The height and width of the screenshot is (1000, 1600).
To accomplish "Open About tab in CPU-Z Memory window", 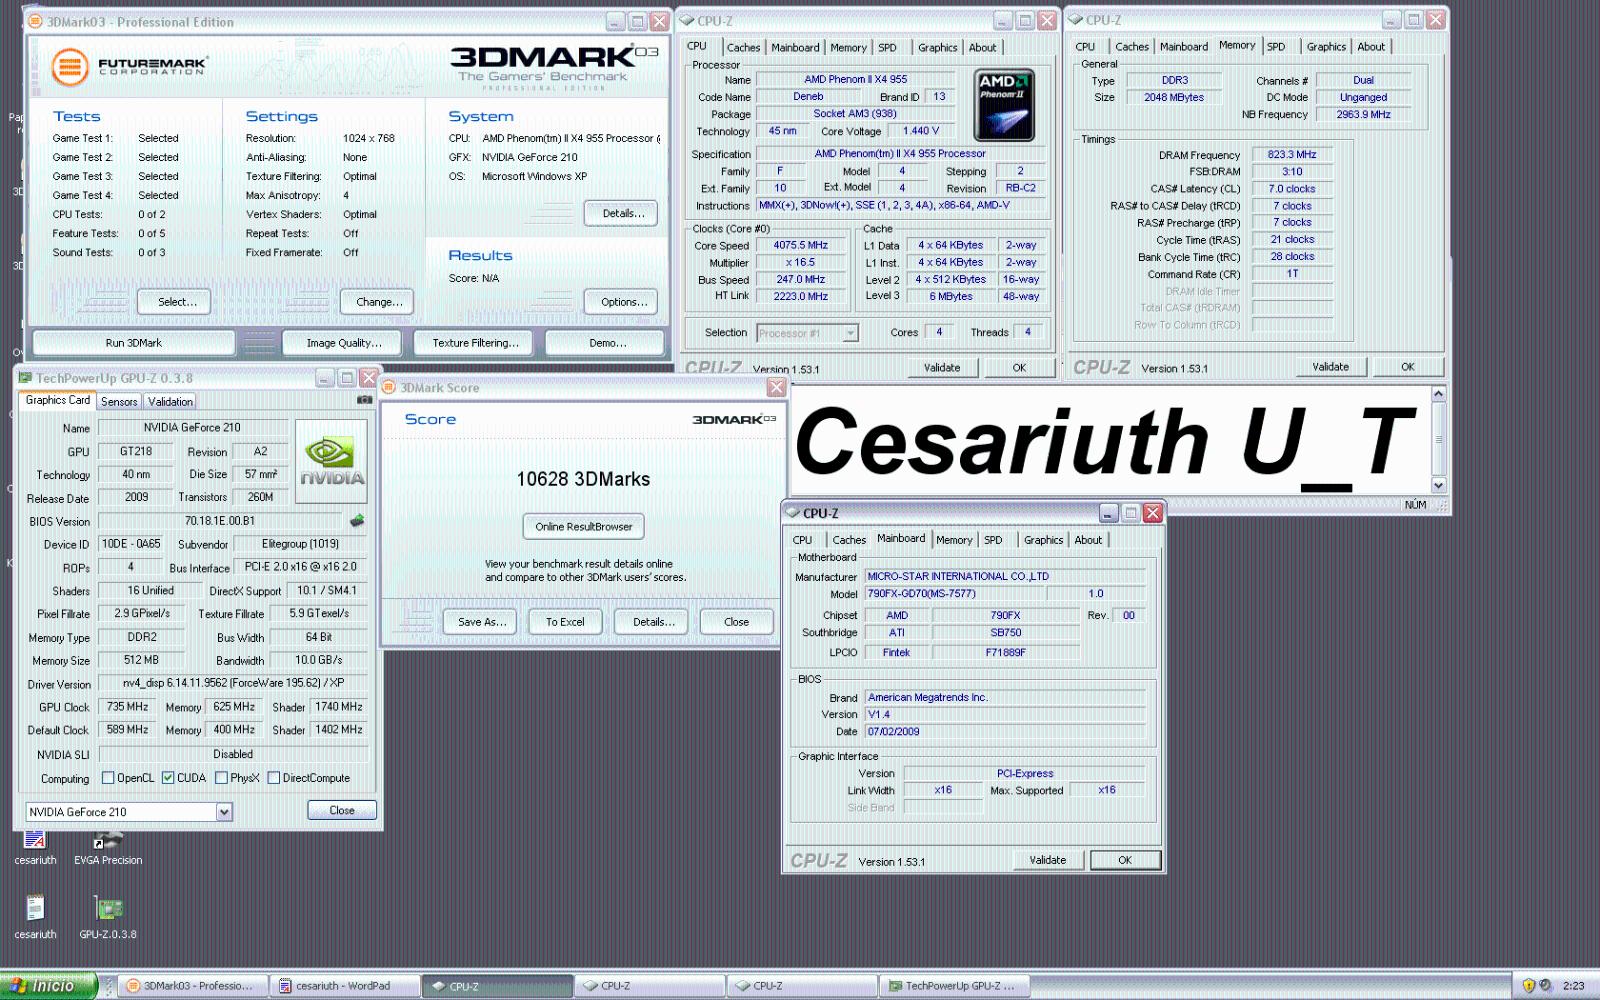I will pos(1371,46).
